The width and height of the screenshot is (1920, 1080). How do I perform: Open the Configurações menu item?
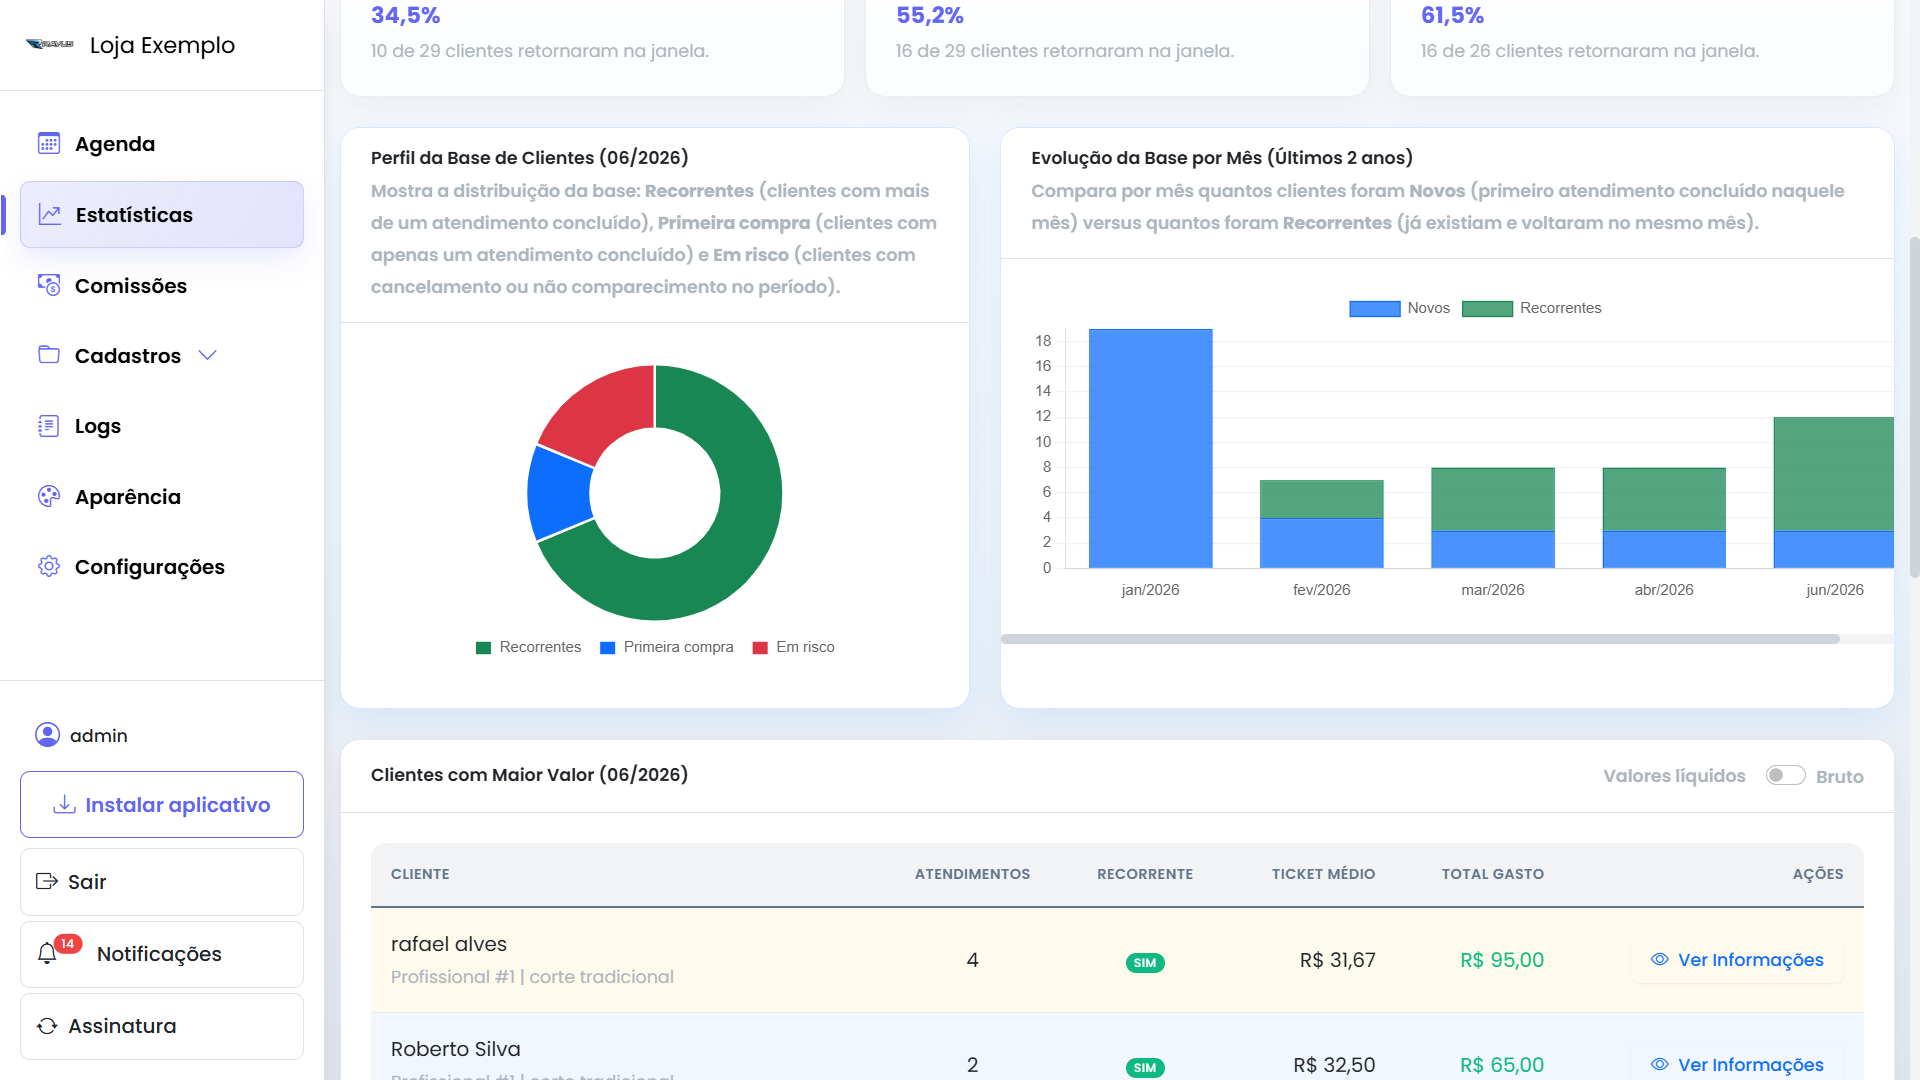tap(161, 566)
